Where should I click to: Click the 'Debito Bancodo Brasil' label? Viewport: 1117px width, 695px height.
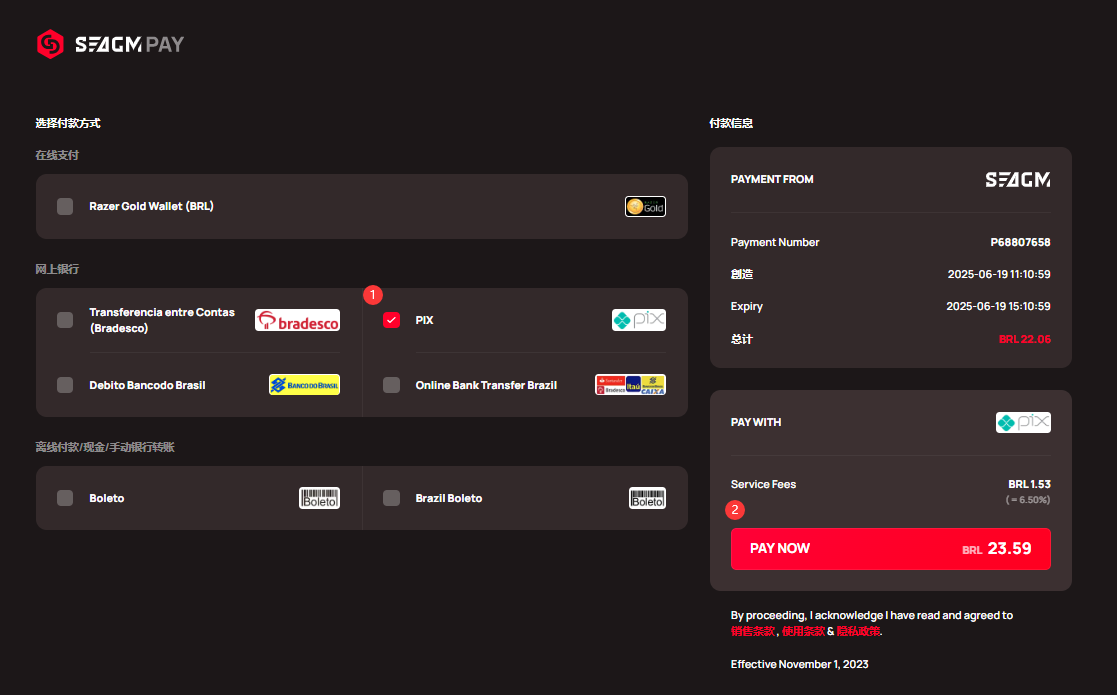click(x=147, y=385)
